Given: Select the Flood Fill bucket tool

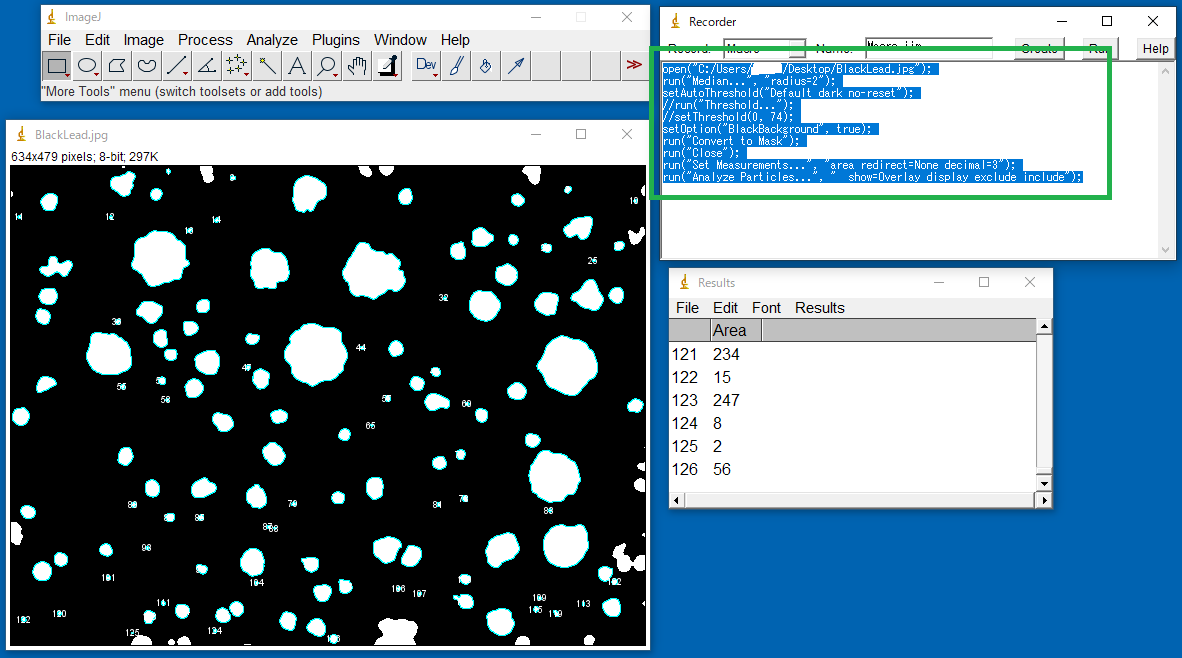Looking at the screenshot, I should click(x=485, y=66).
